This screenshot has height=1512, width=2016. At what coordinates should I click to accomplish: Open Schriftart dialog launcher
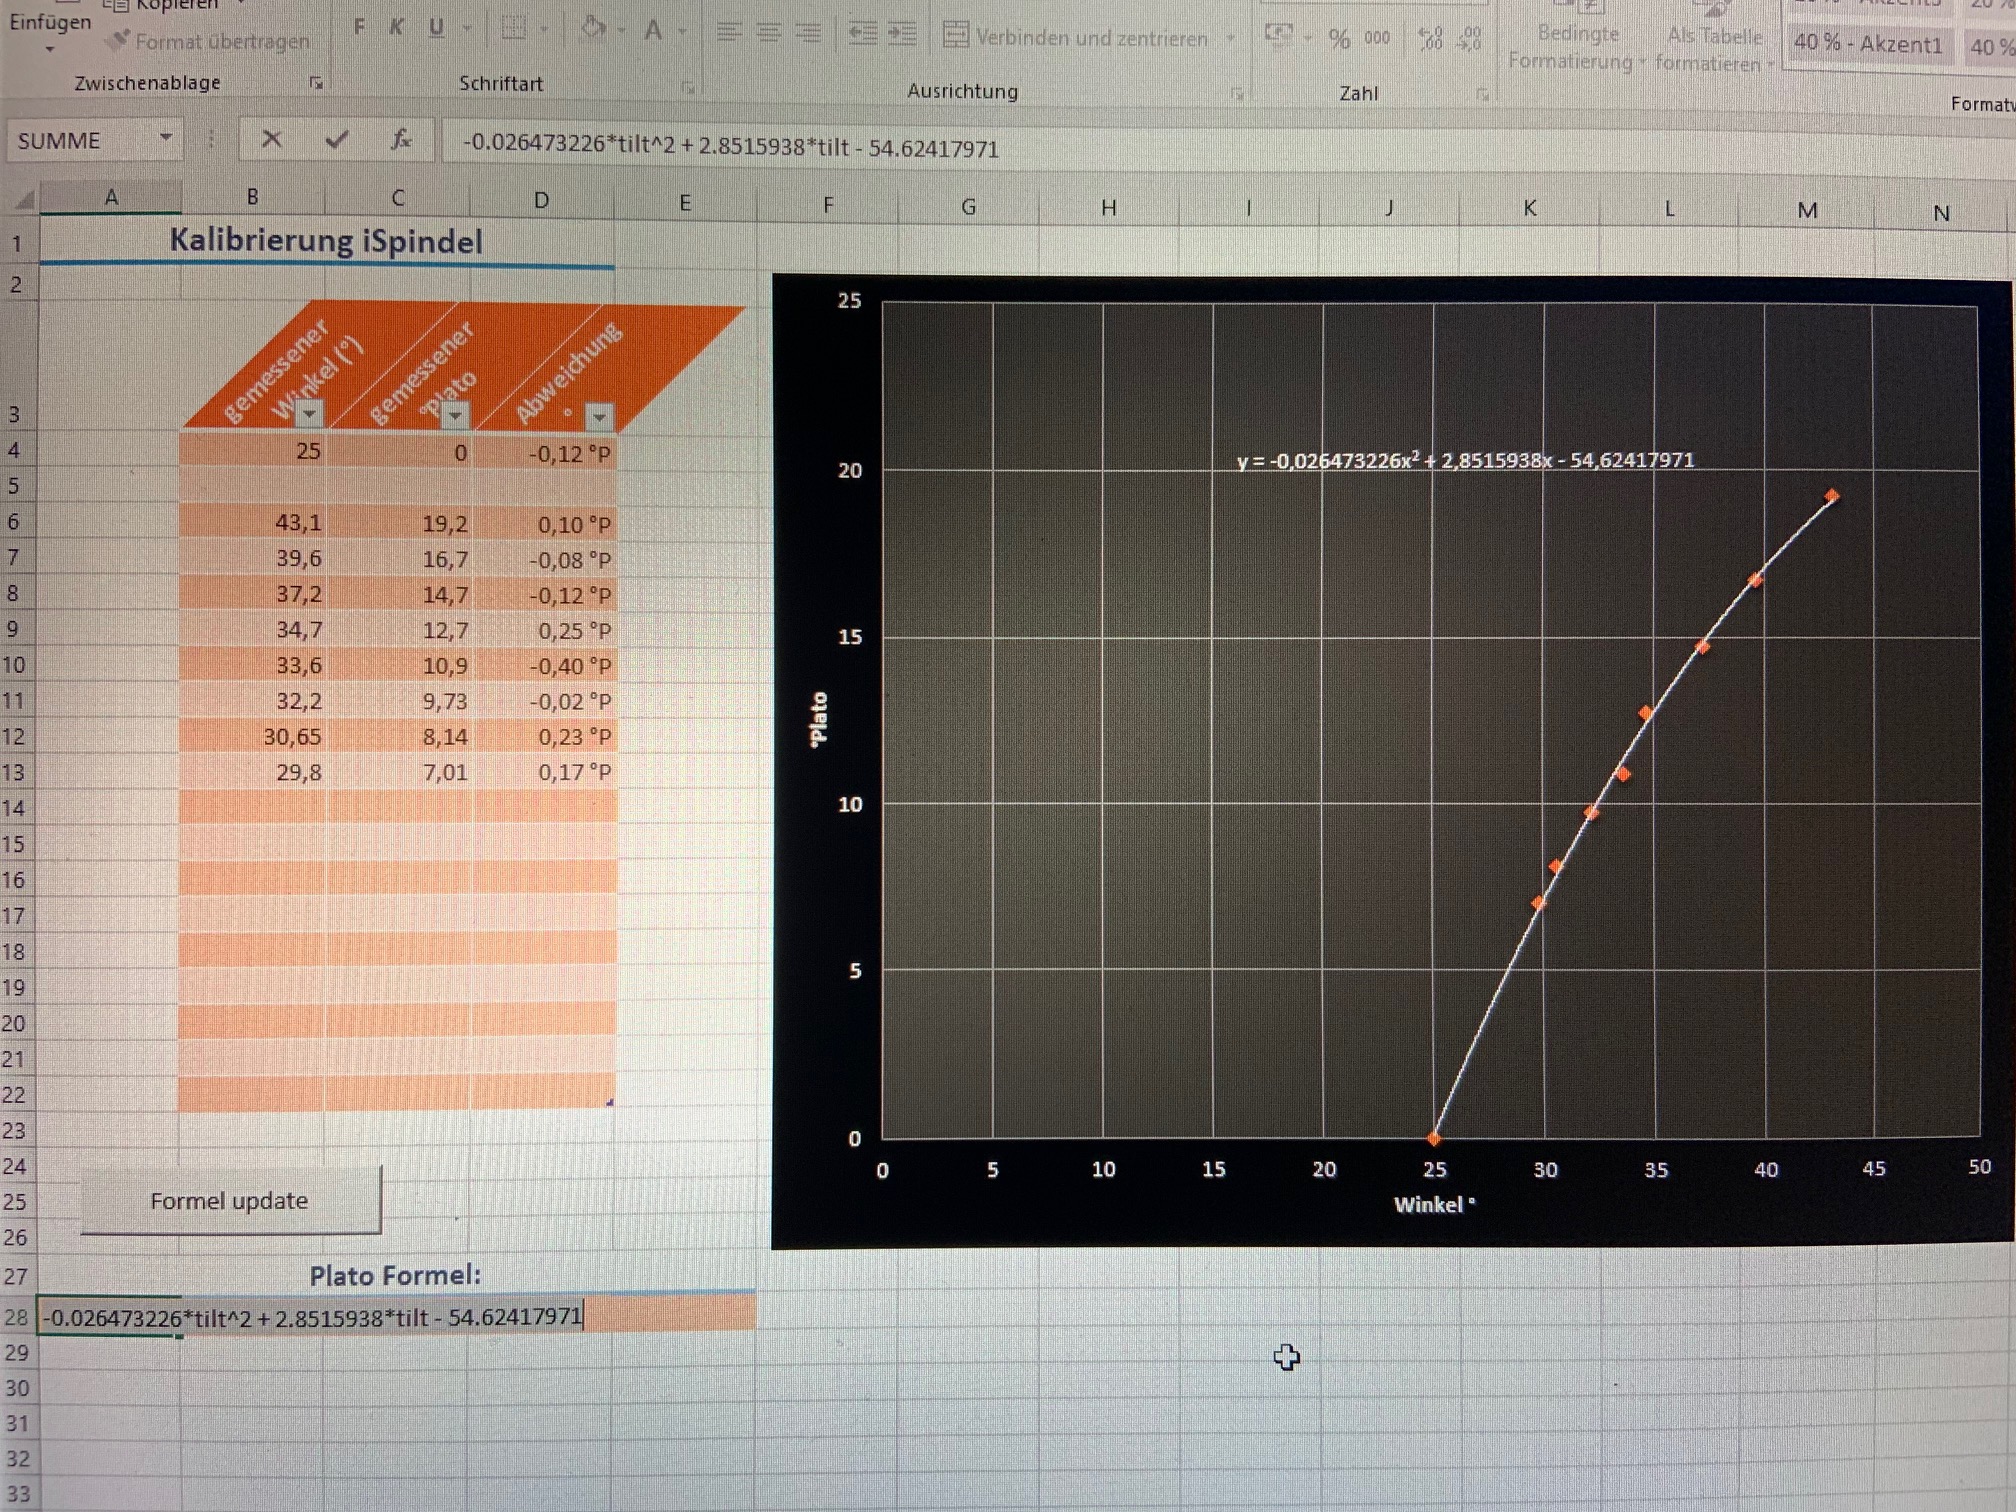point(688,89)
